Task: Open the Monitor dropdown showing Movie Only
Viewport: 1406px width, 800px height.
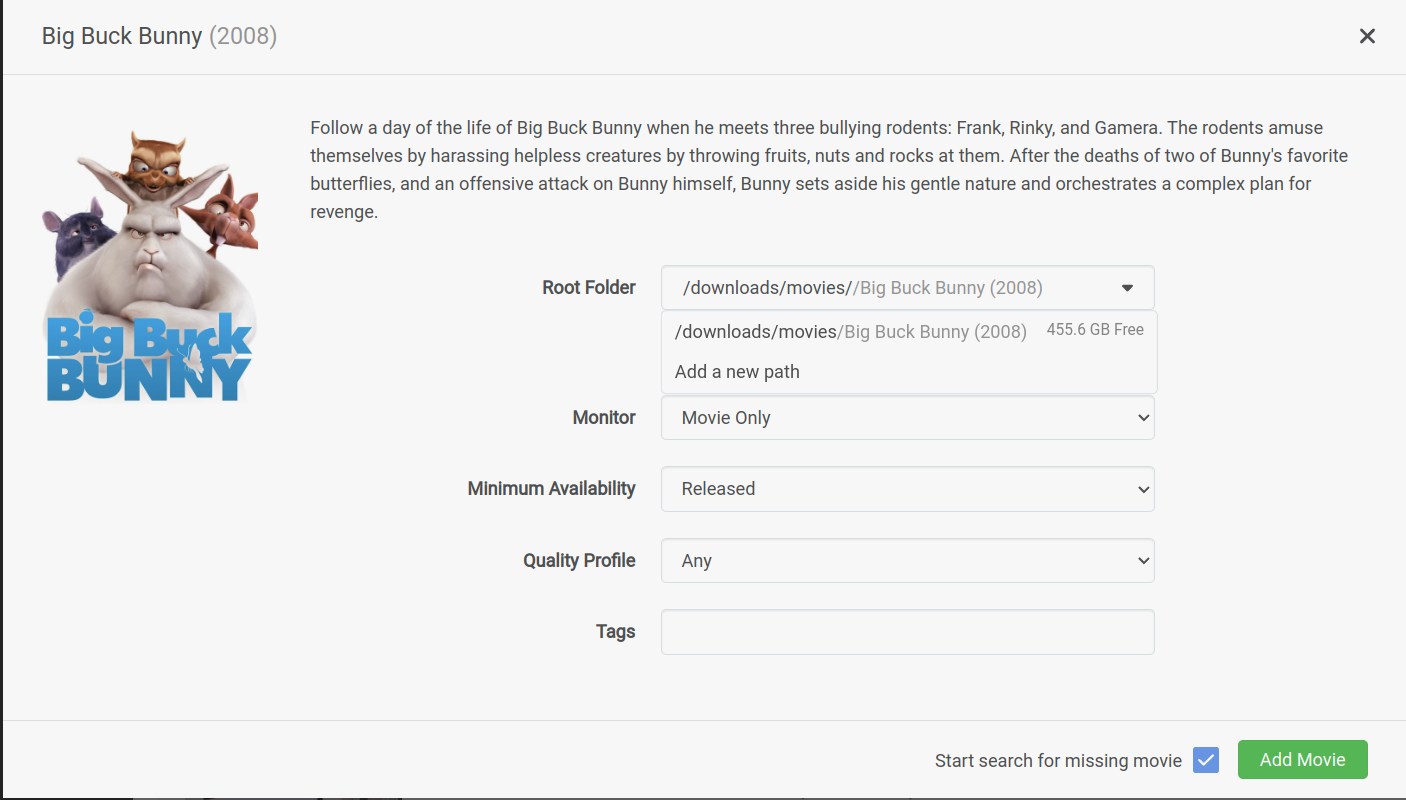Action: tap(908, 418)
